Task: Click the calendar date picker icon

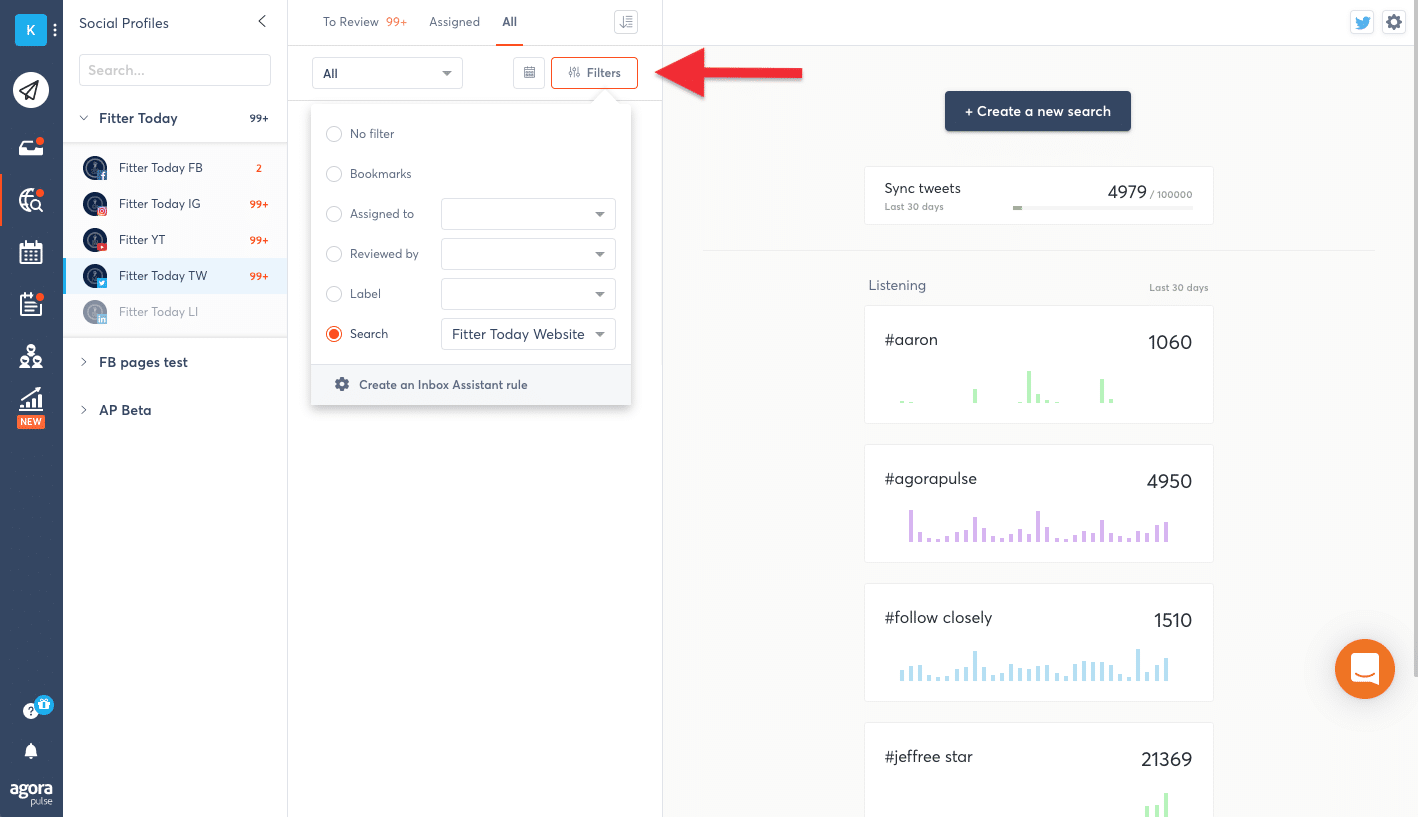Action: [x=529, y=73]
